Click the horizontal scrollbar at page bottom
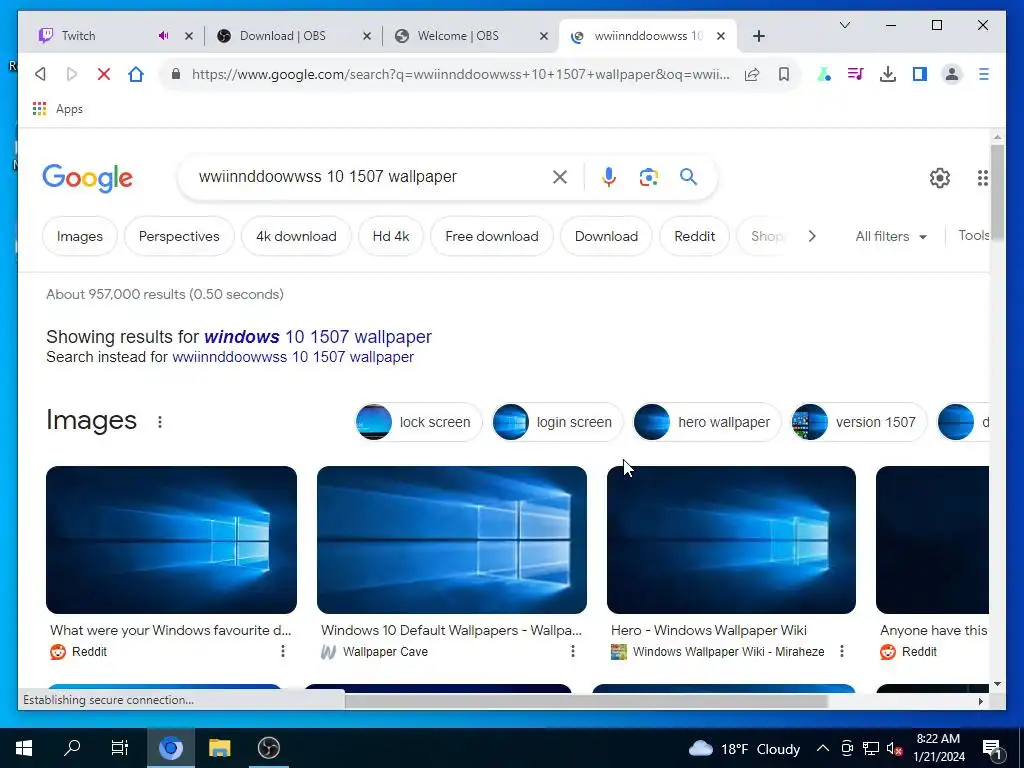 click(x=586, y=701)
